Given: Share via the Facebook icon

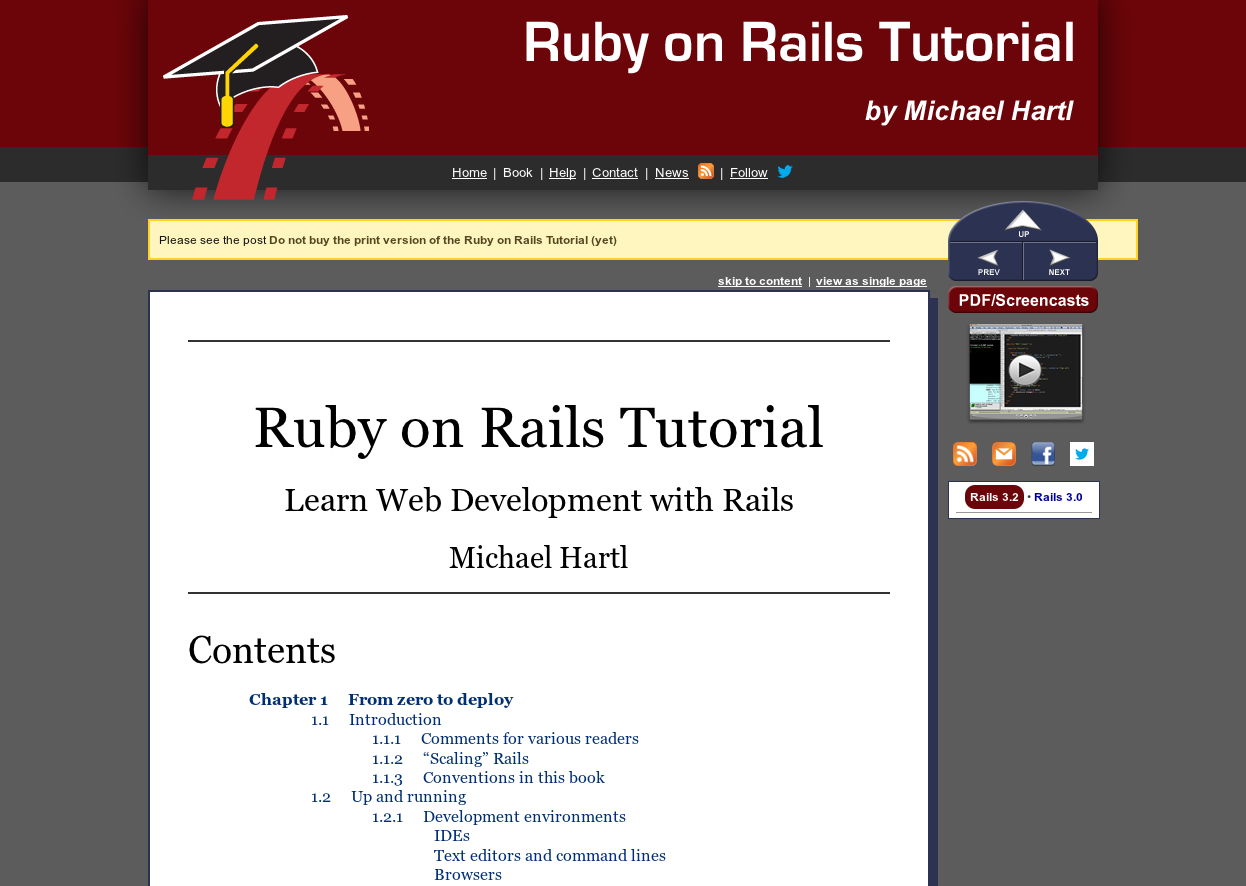Looking at the screenshot, I should pos(1043,454).
